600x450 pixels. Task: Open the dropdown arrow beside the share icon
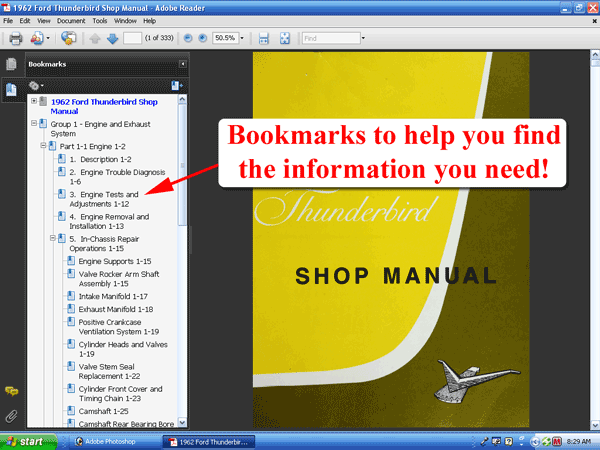click(x=48, y=38)
